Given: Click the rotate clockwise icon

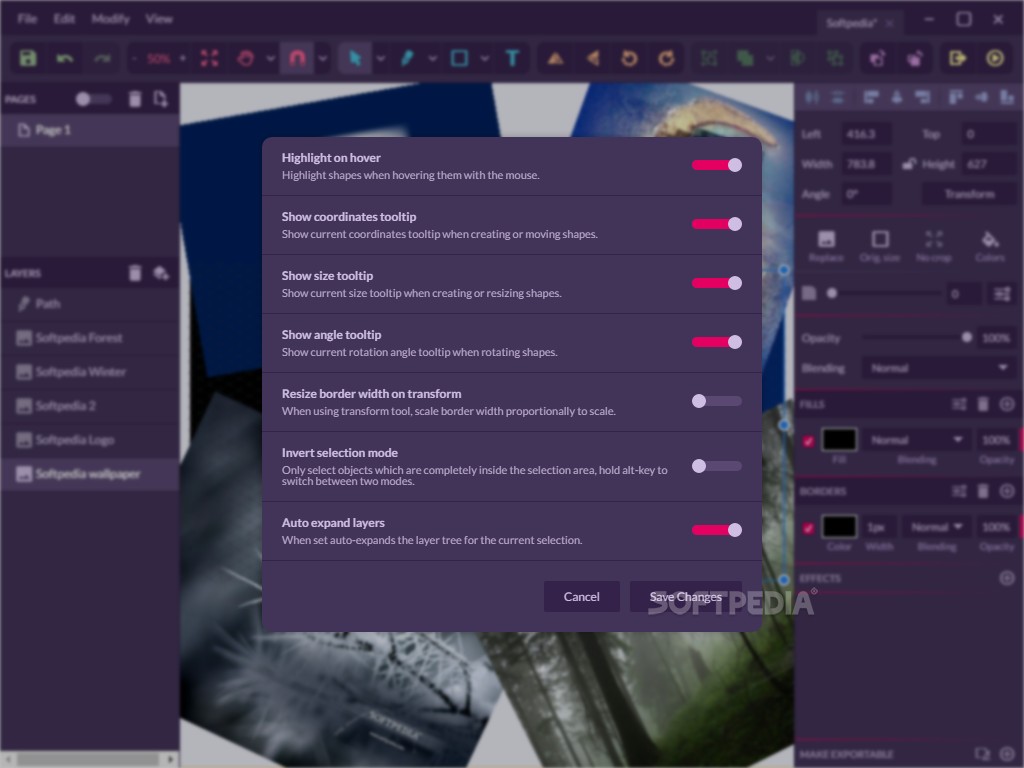Looking at the screenshot, I should 666,58.
